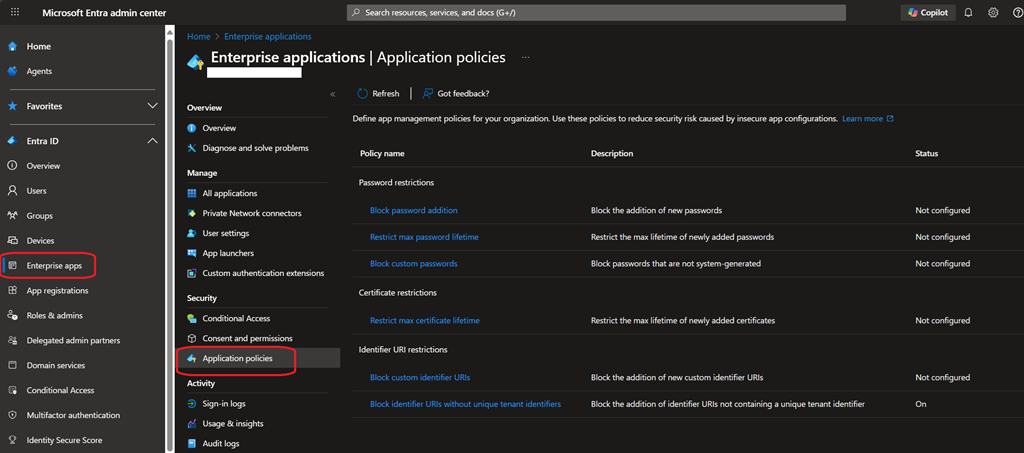Image resolution: width=1024 pixels, height=453 pixels.
Task: Select Enterprise apps in left navigation
Action: (x=54, y=266)
